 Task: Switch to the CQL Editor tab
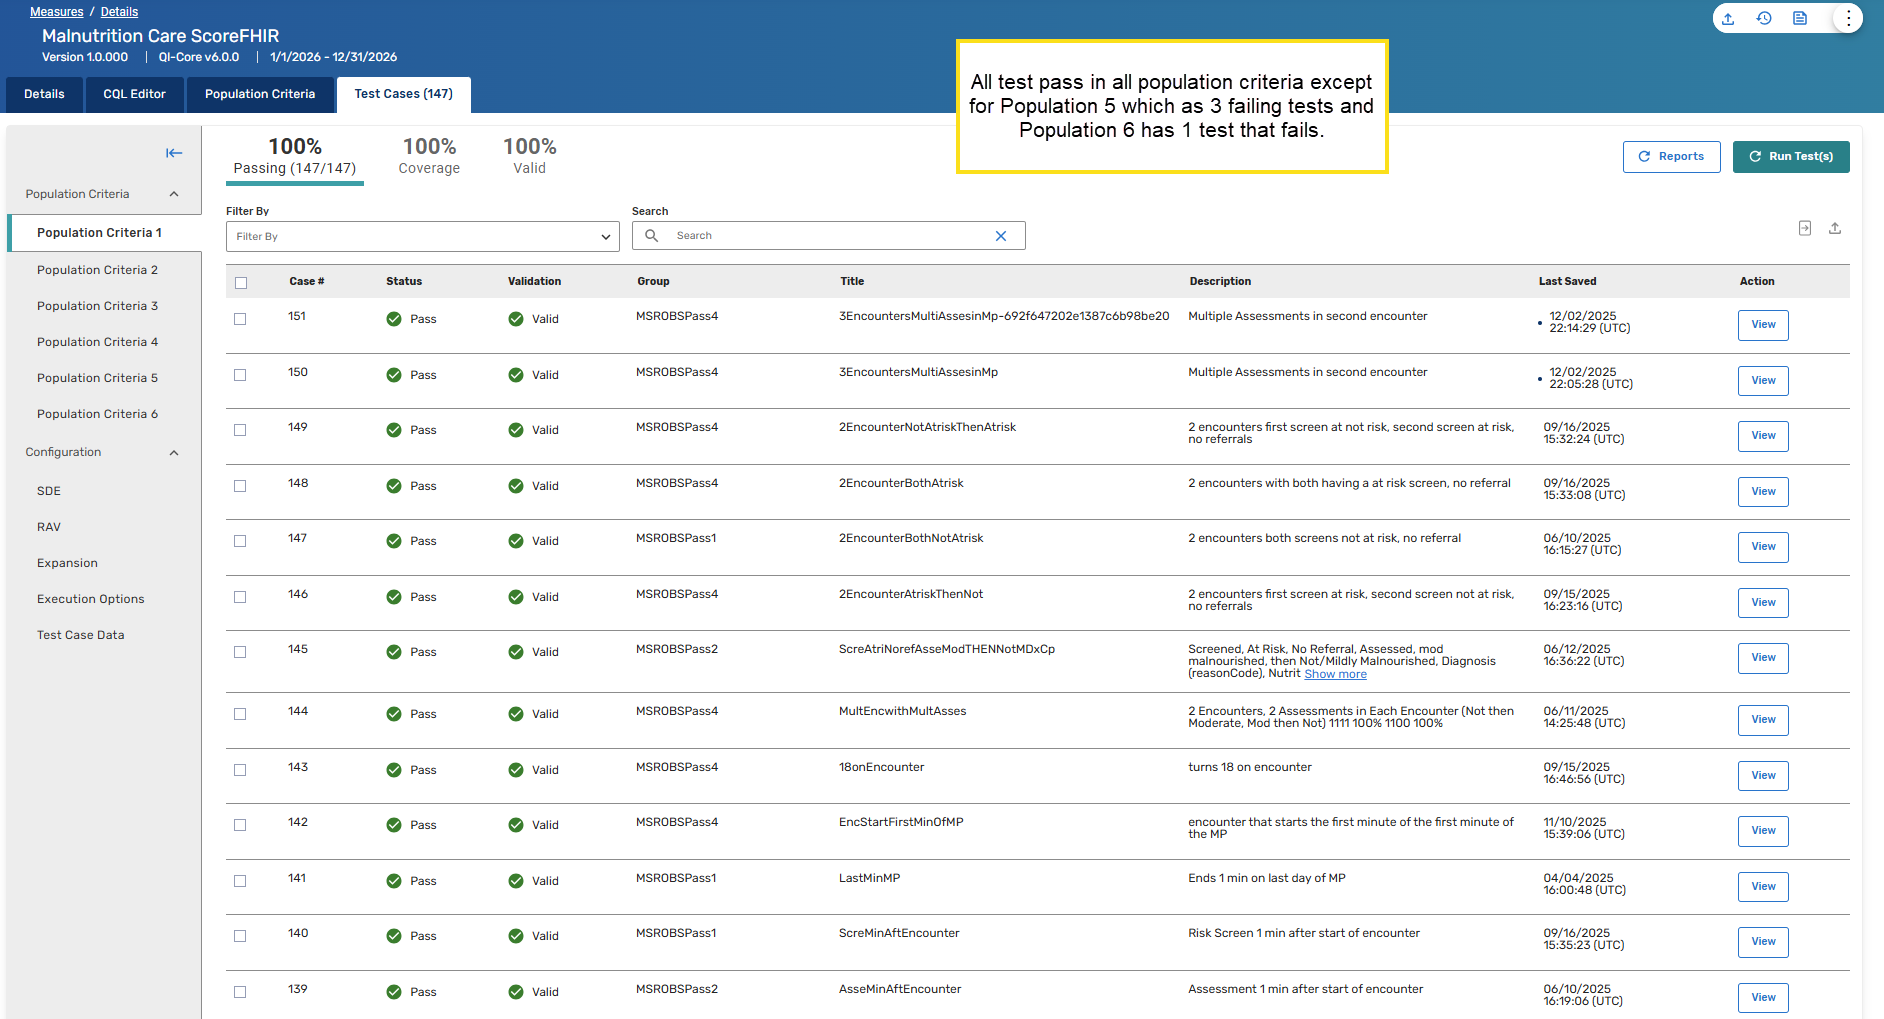coord(134,94)
